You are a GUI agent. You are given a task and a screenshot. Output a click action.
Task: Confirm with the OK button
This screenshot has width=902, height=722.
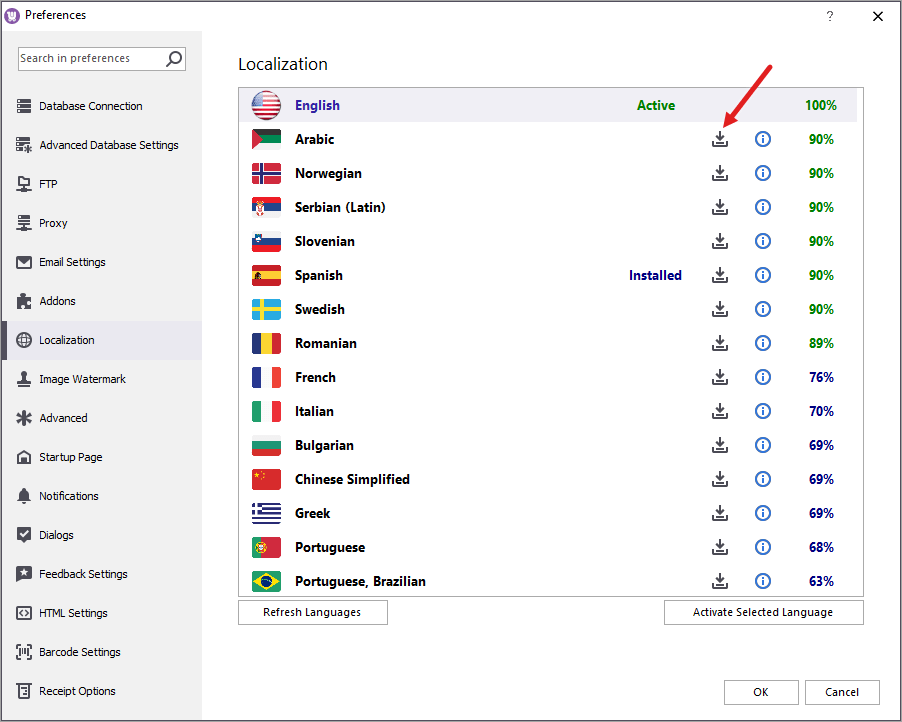761,692
